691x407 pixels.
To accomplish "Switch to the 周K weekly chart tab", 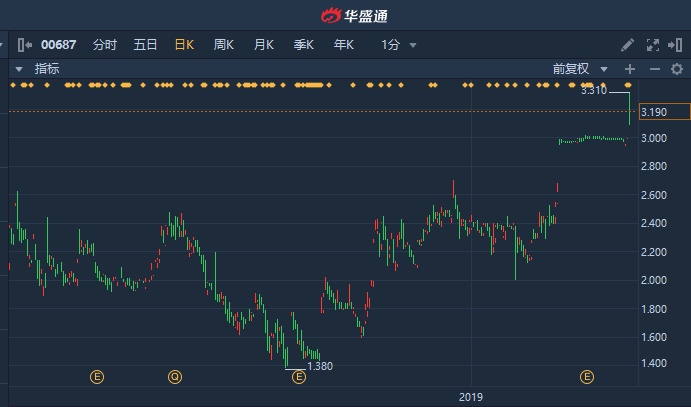I will click(x=223, y=45).
